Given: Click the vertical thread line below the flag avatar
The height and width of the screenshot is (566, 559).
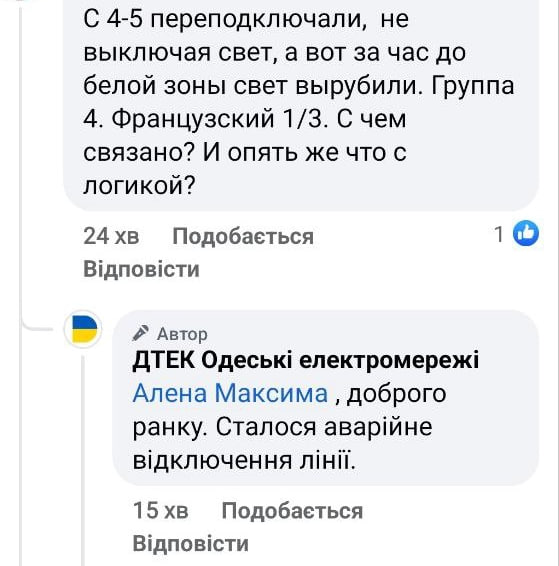Looking at the screenshot, I should click(83, 460).
